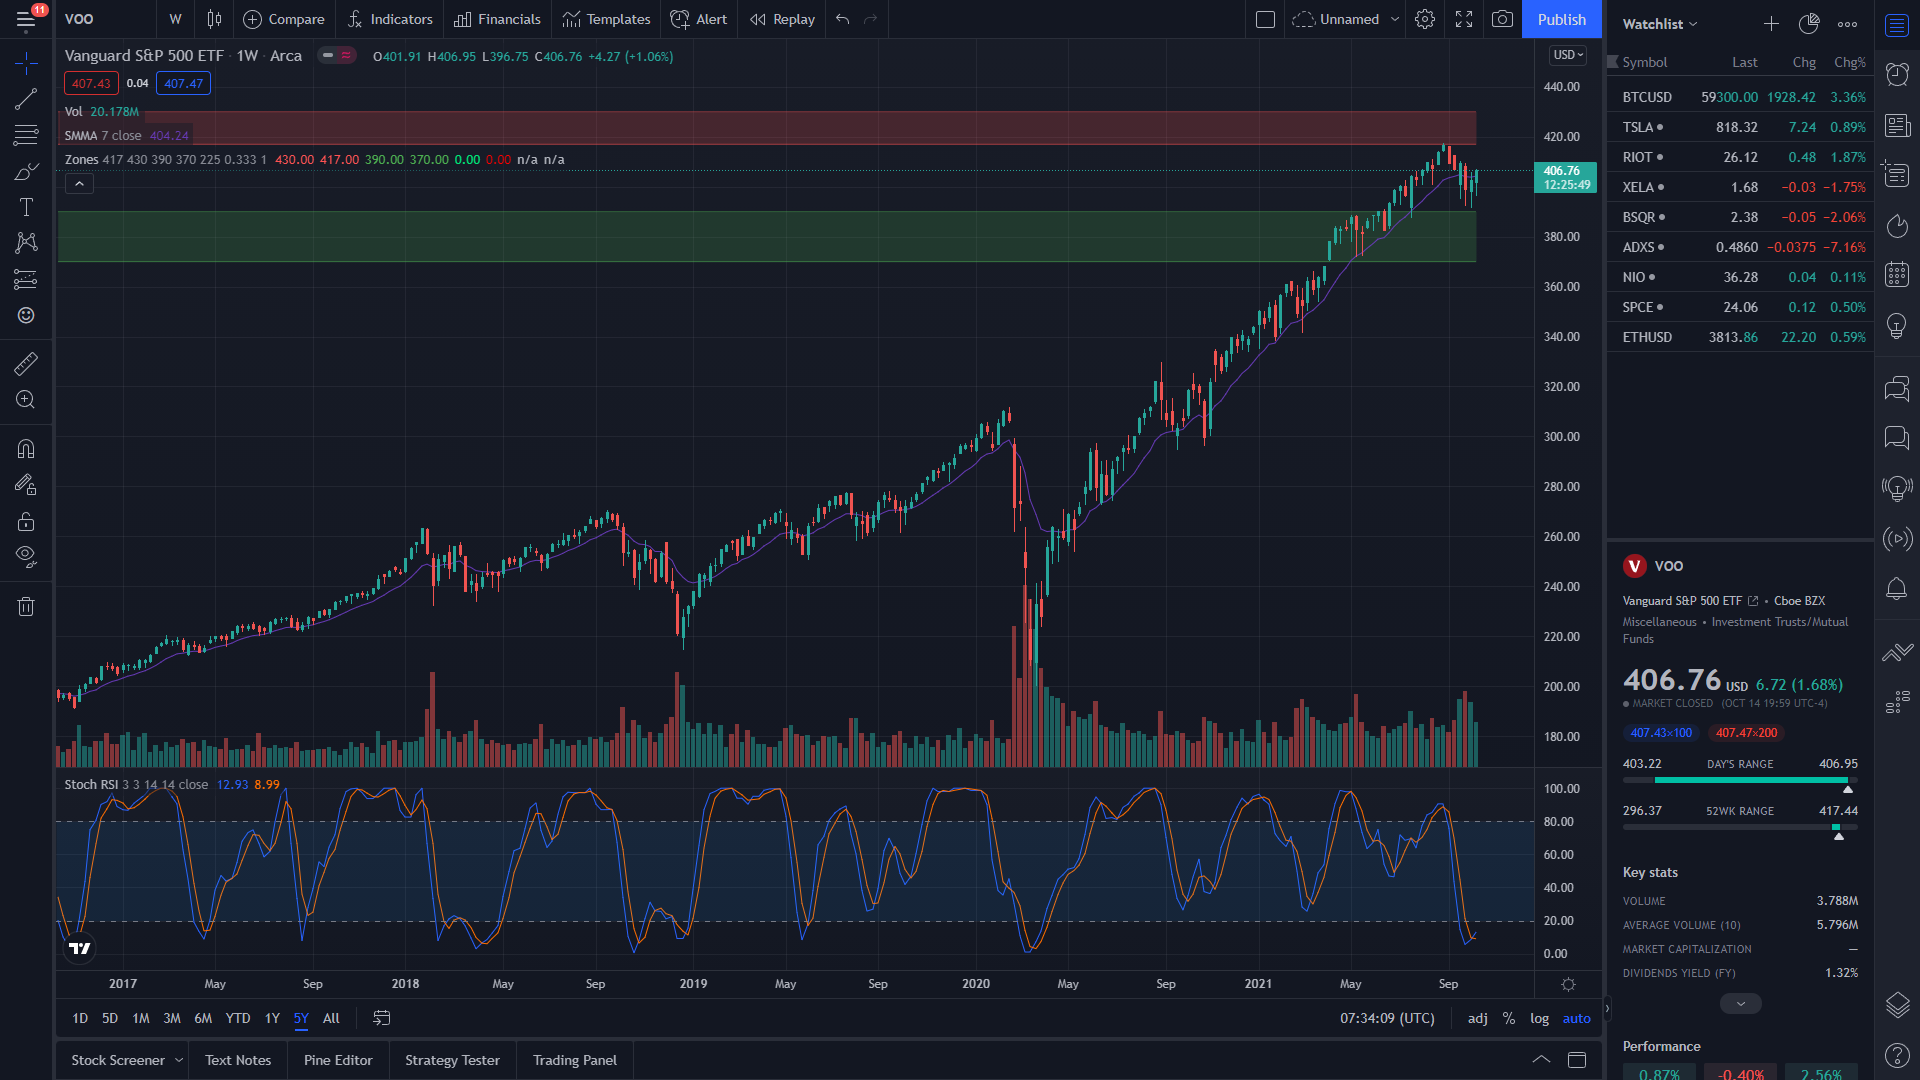Viewport: 1920px width, 1080px height.
Task: Click the Publish button
Action: click(x=1561, y=19)
